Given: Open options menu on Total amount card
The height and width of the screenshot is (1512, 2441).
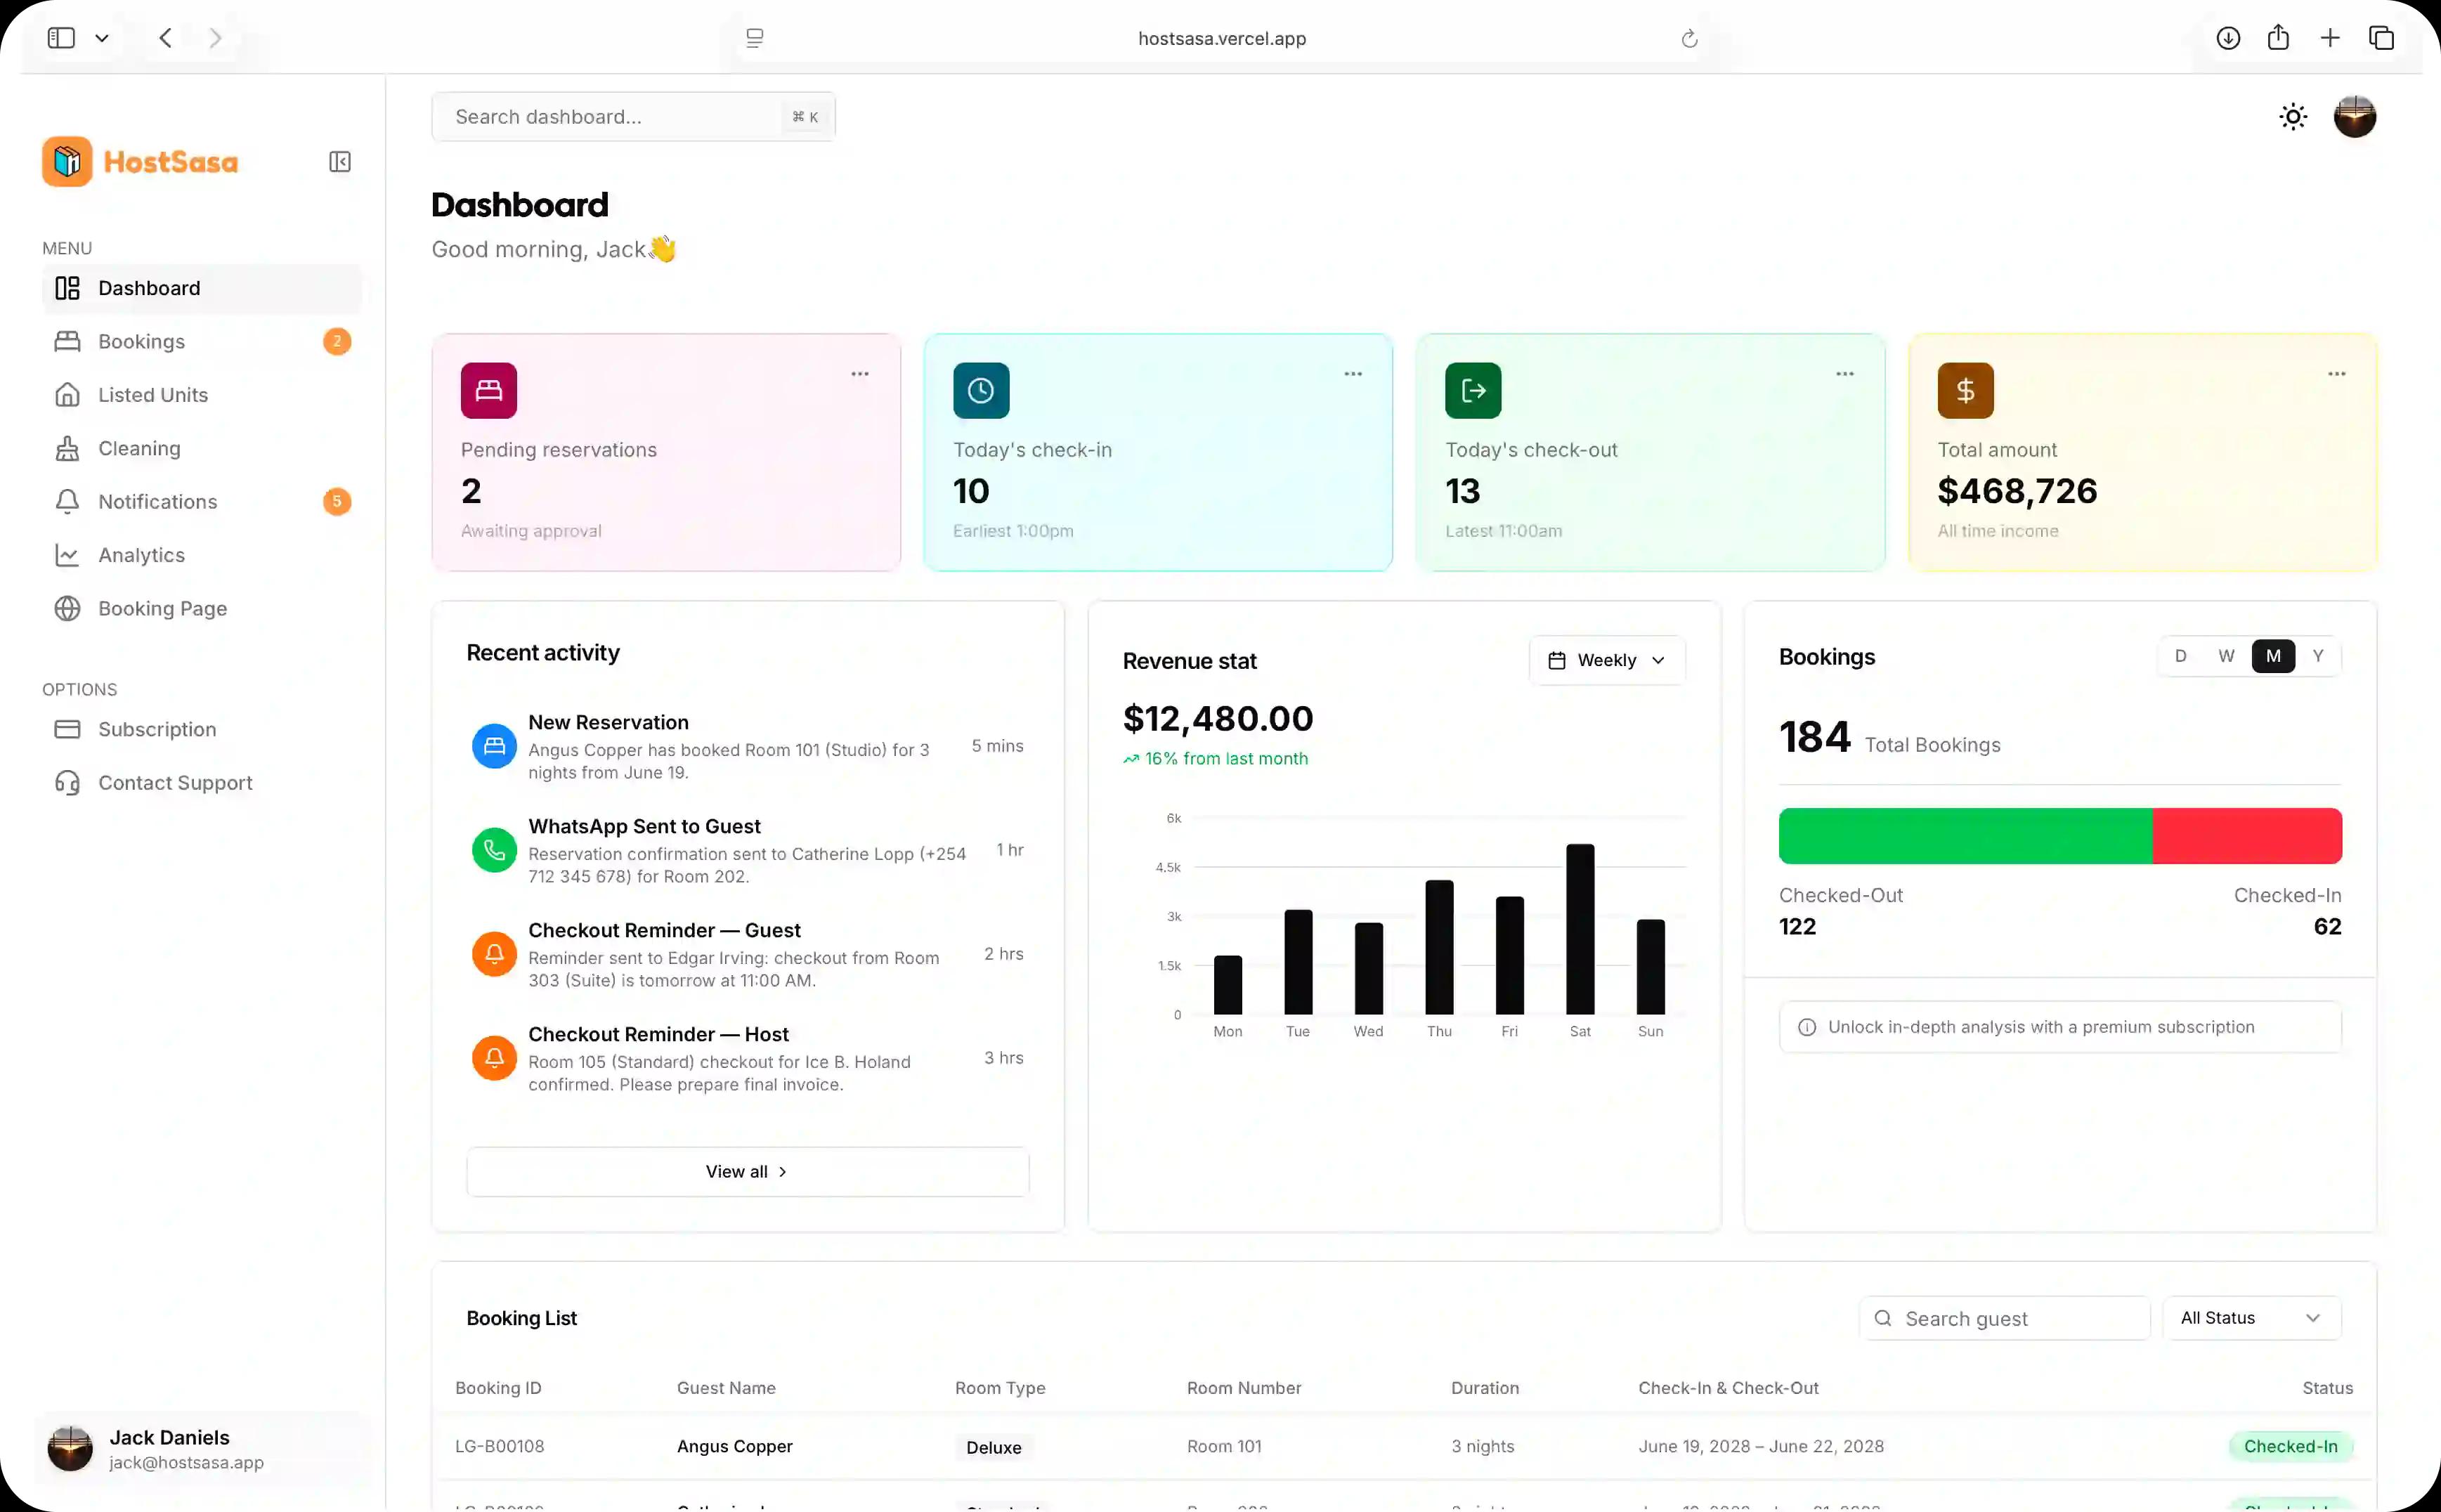Looking at the screenshot, I should click(x=2337, y=374).
